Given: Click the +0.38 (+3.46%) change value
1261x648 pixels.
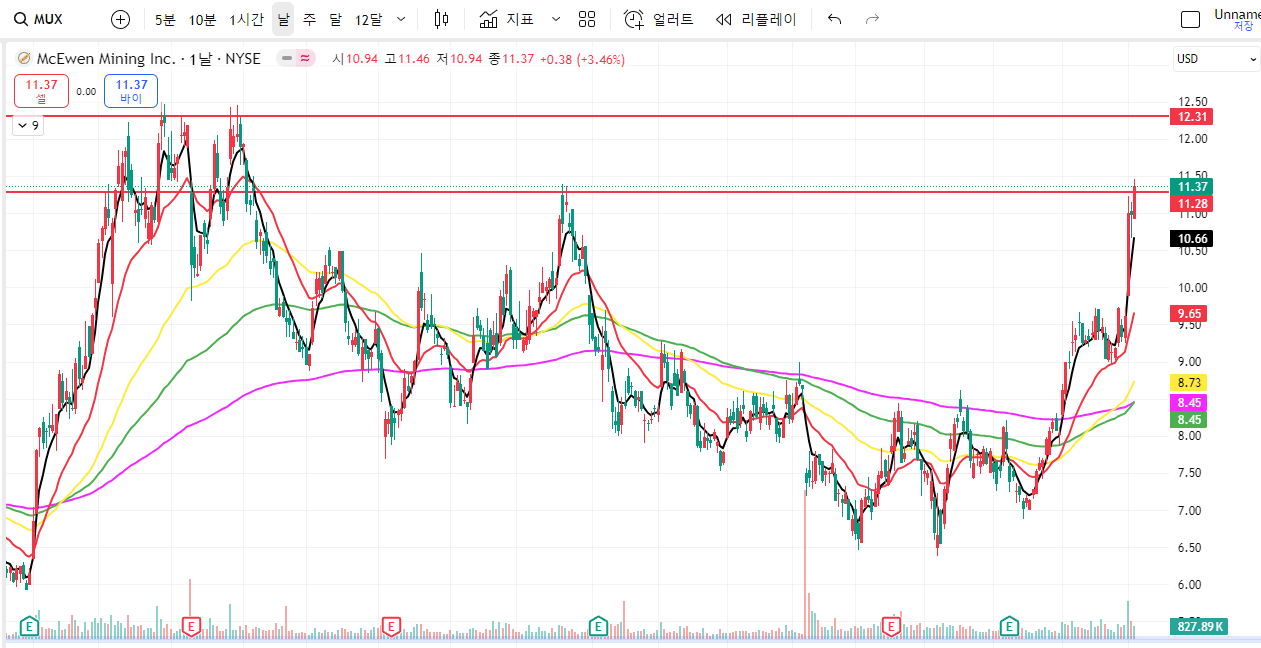Looking at the screenshot, I should 582,59.
